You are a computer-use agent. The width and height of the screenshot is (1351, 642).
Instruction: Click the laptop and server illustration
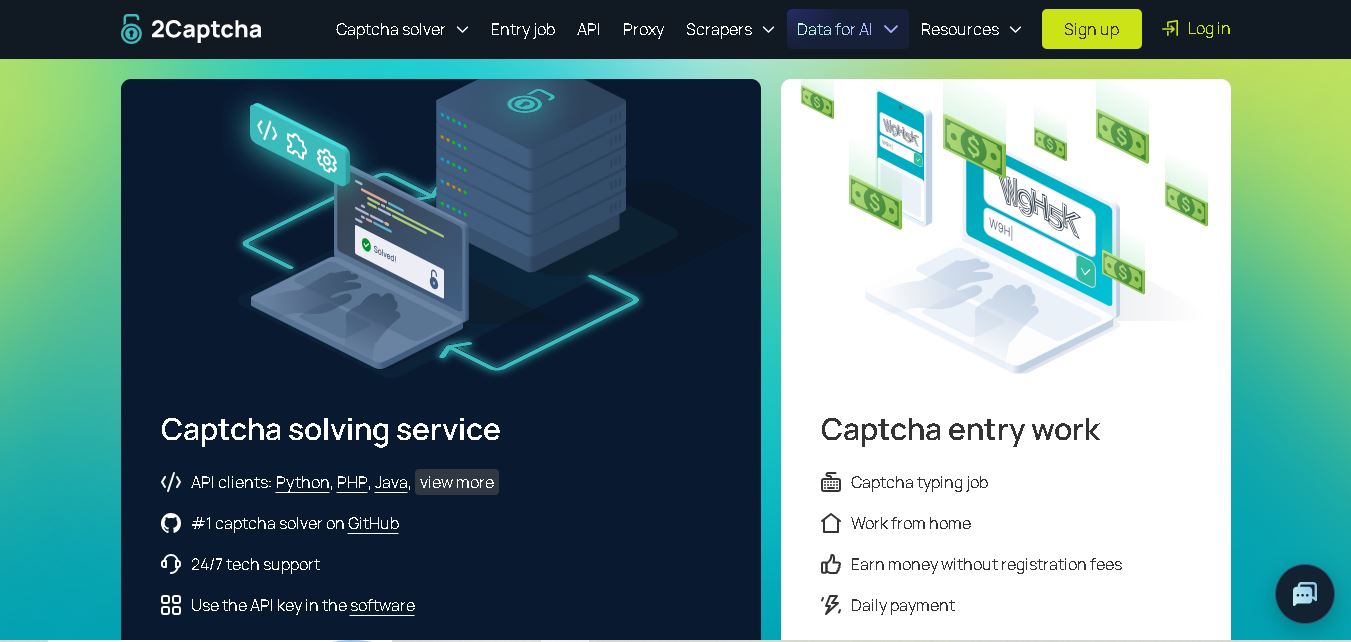tap(440, 228)
